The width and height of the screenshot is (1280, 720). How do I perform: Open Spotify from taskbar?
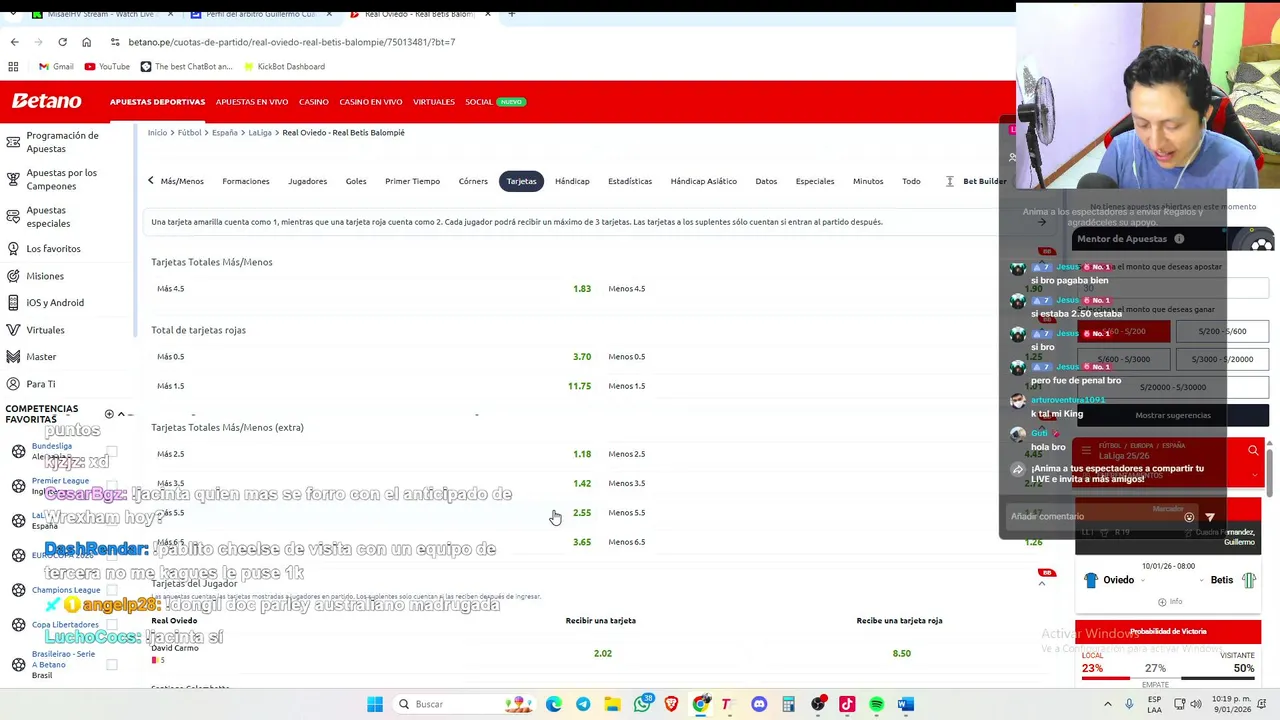876,704
